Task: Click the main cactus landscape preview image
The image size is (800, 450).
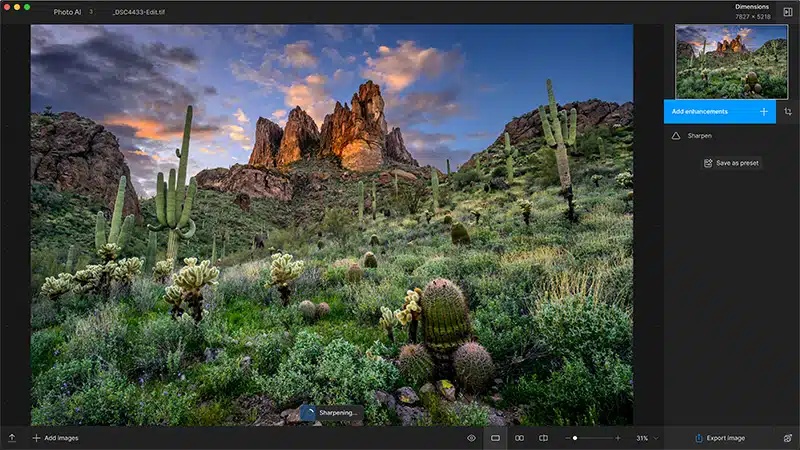Action: pyautogui.click(x=332, y=224)
